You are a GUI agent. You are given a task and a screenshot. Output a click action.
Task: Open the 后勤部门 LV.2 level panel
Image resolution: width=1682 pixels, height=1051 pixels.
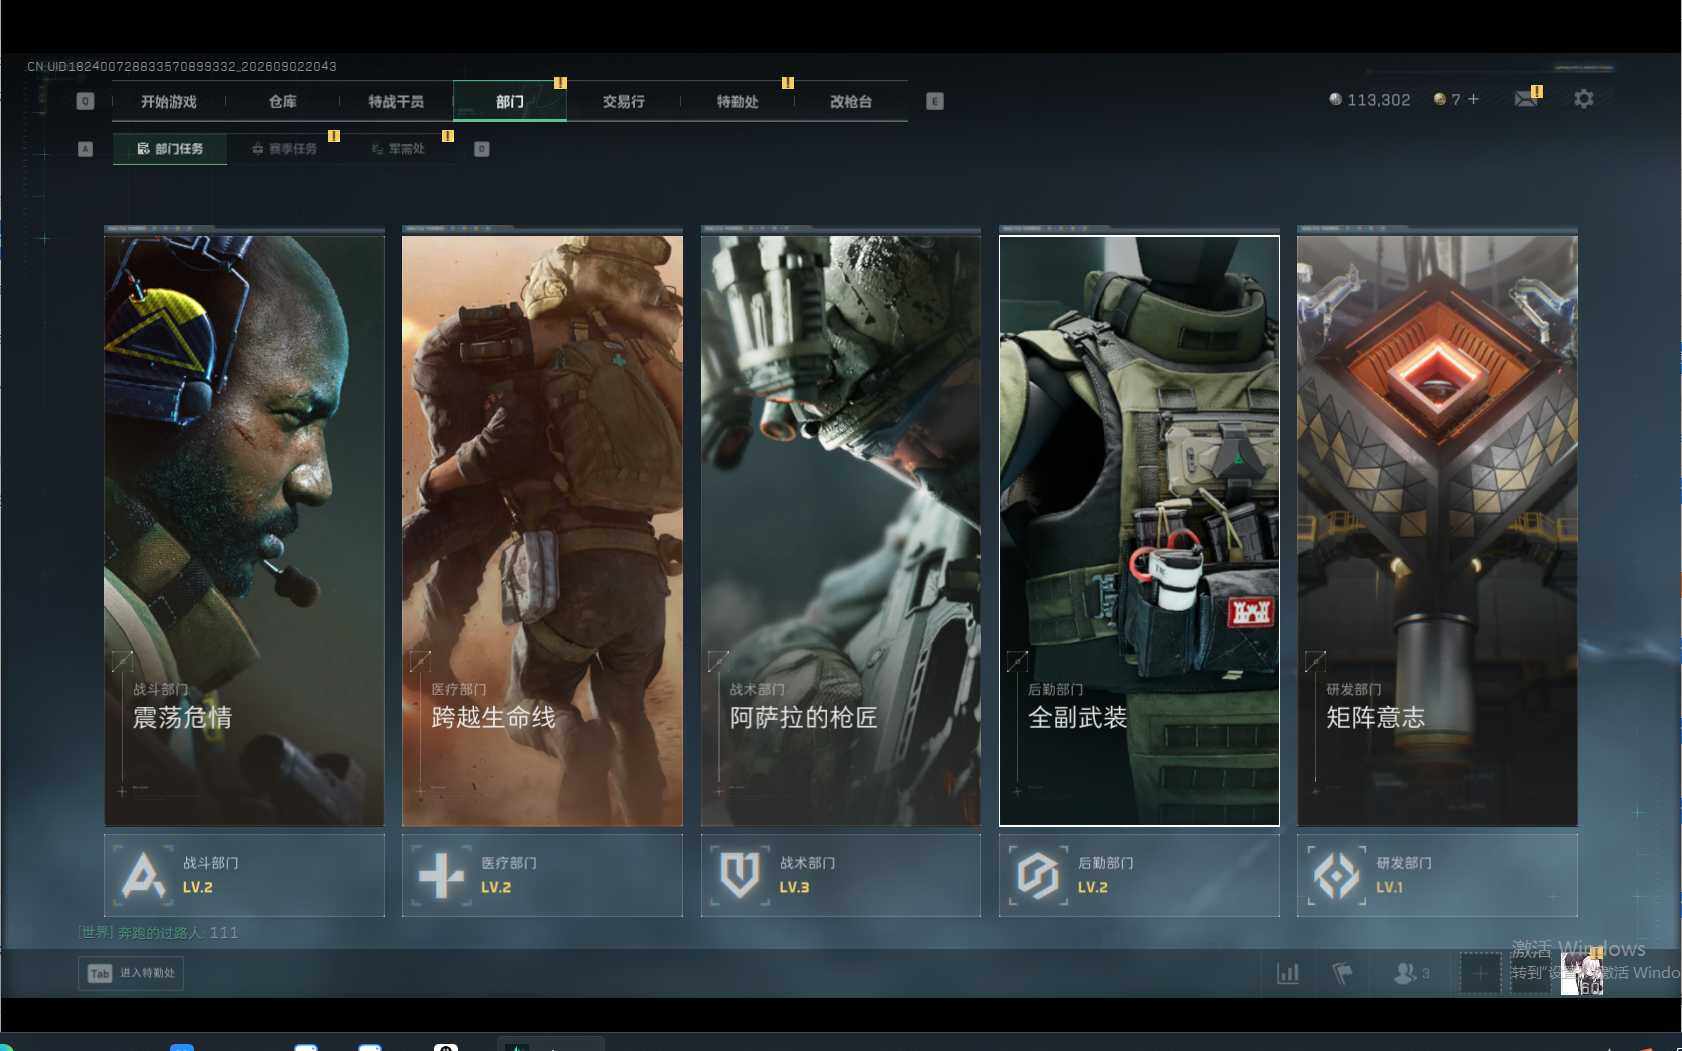point(1139,875)
